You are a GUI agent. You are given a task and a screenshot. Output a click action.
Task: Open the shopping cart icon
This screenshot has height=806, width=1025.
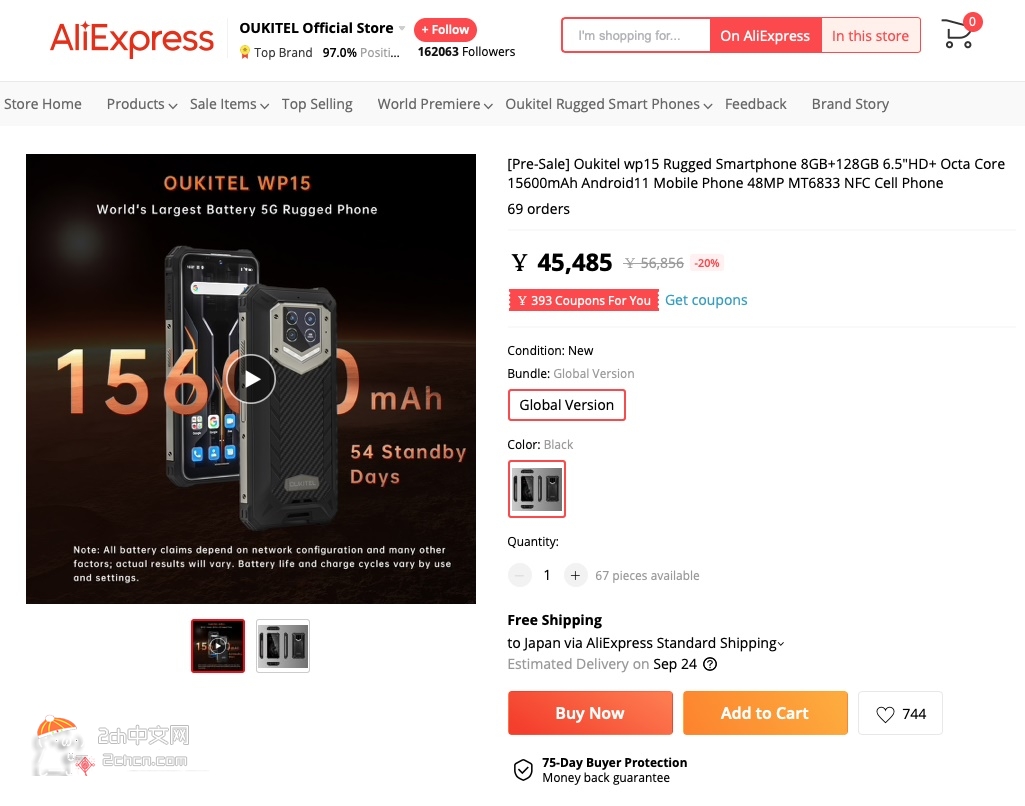(958, 33)
